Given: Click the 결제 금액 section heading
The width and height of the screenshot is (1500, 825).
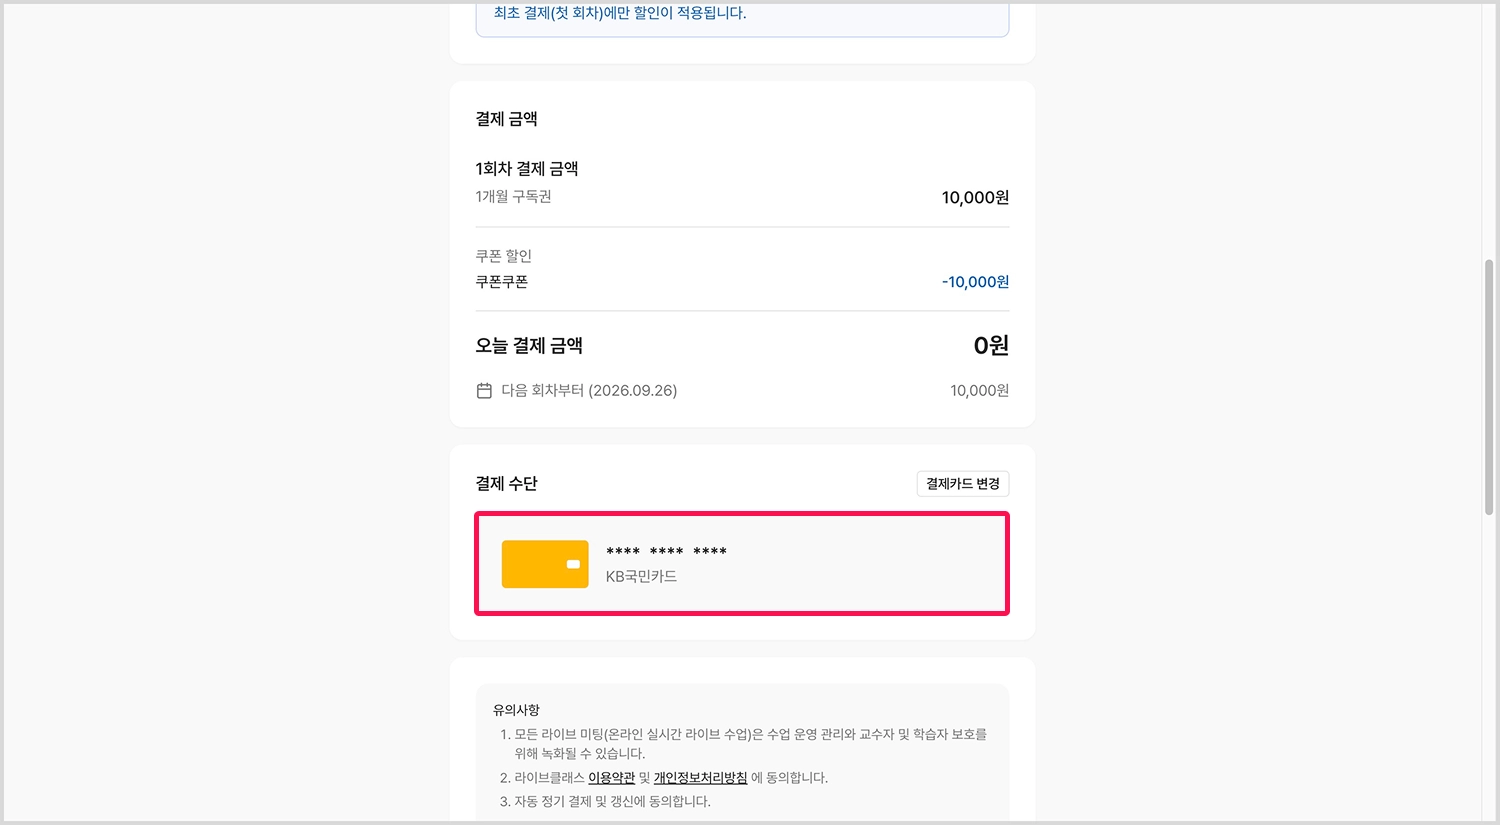Looking at the screenshot, I should 507,119.
